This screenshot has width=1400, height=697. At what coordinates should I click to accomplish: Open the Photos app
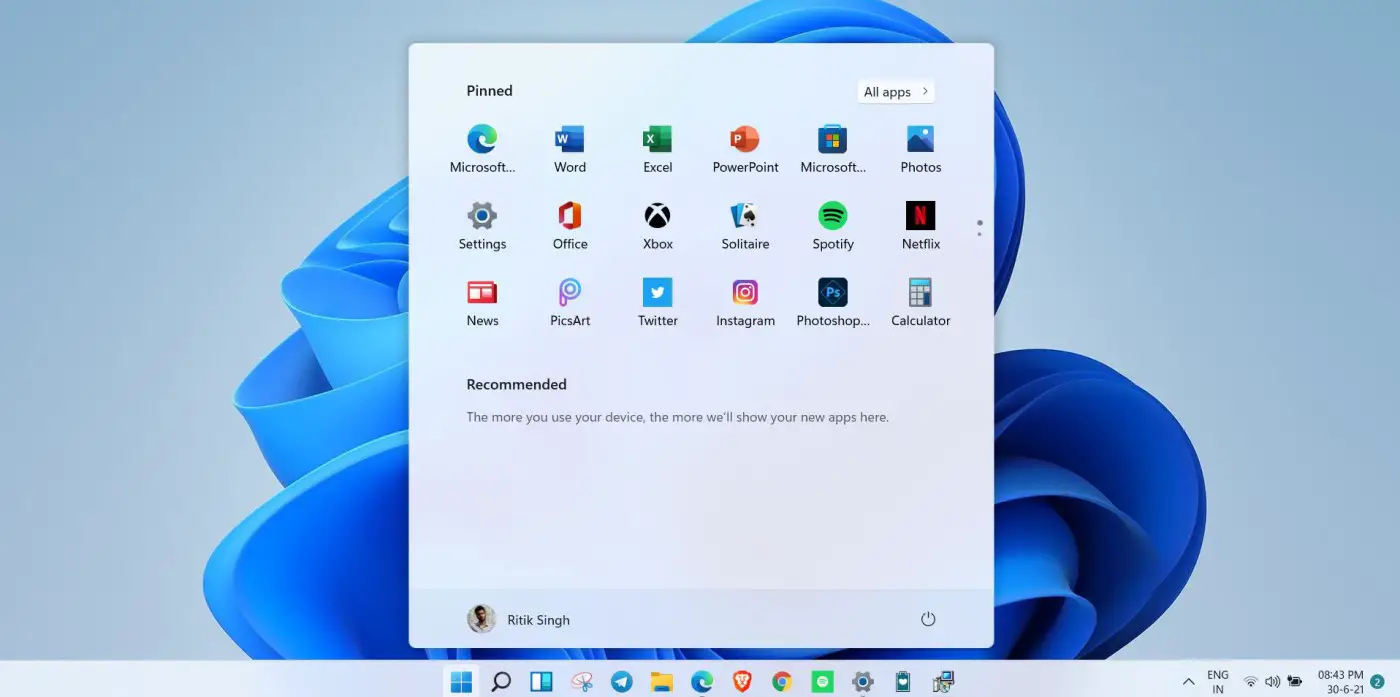coord(921,149)
